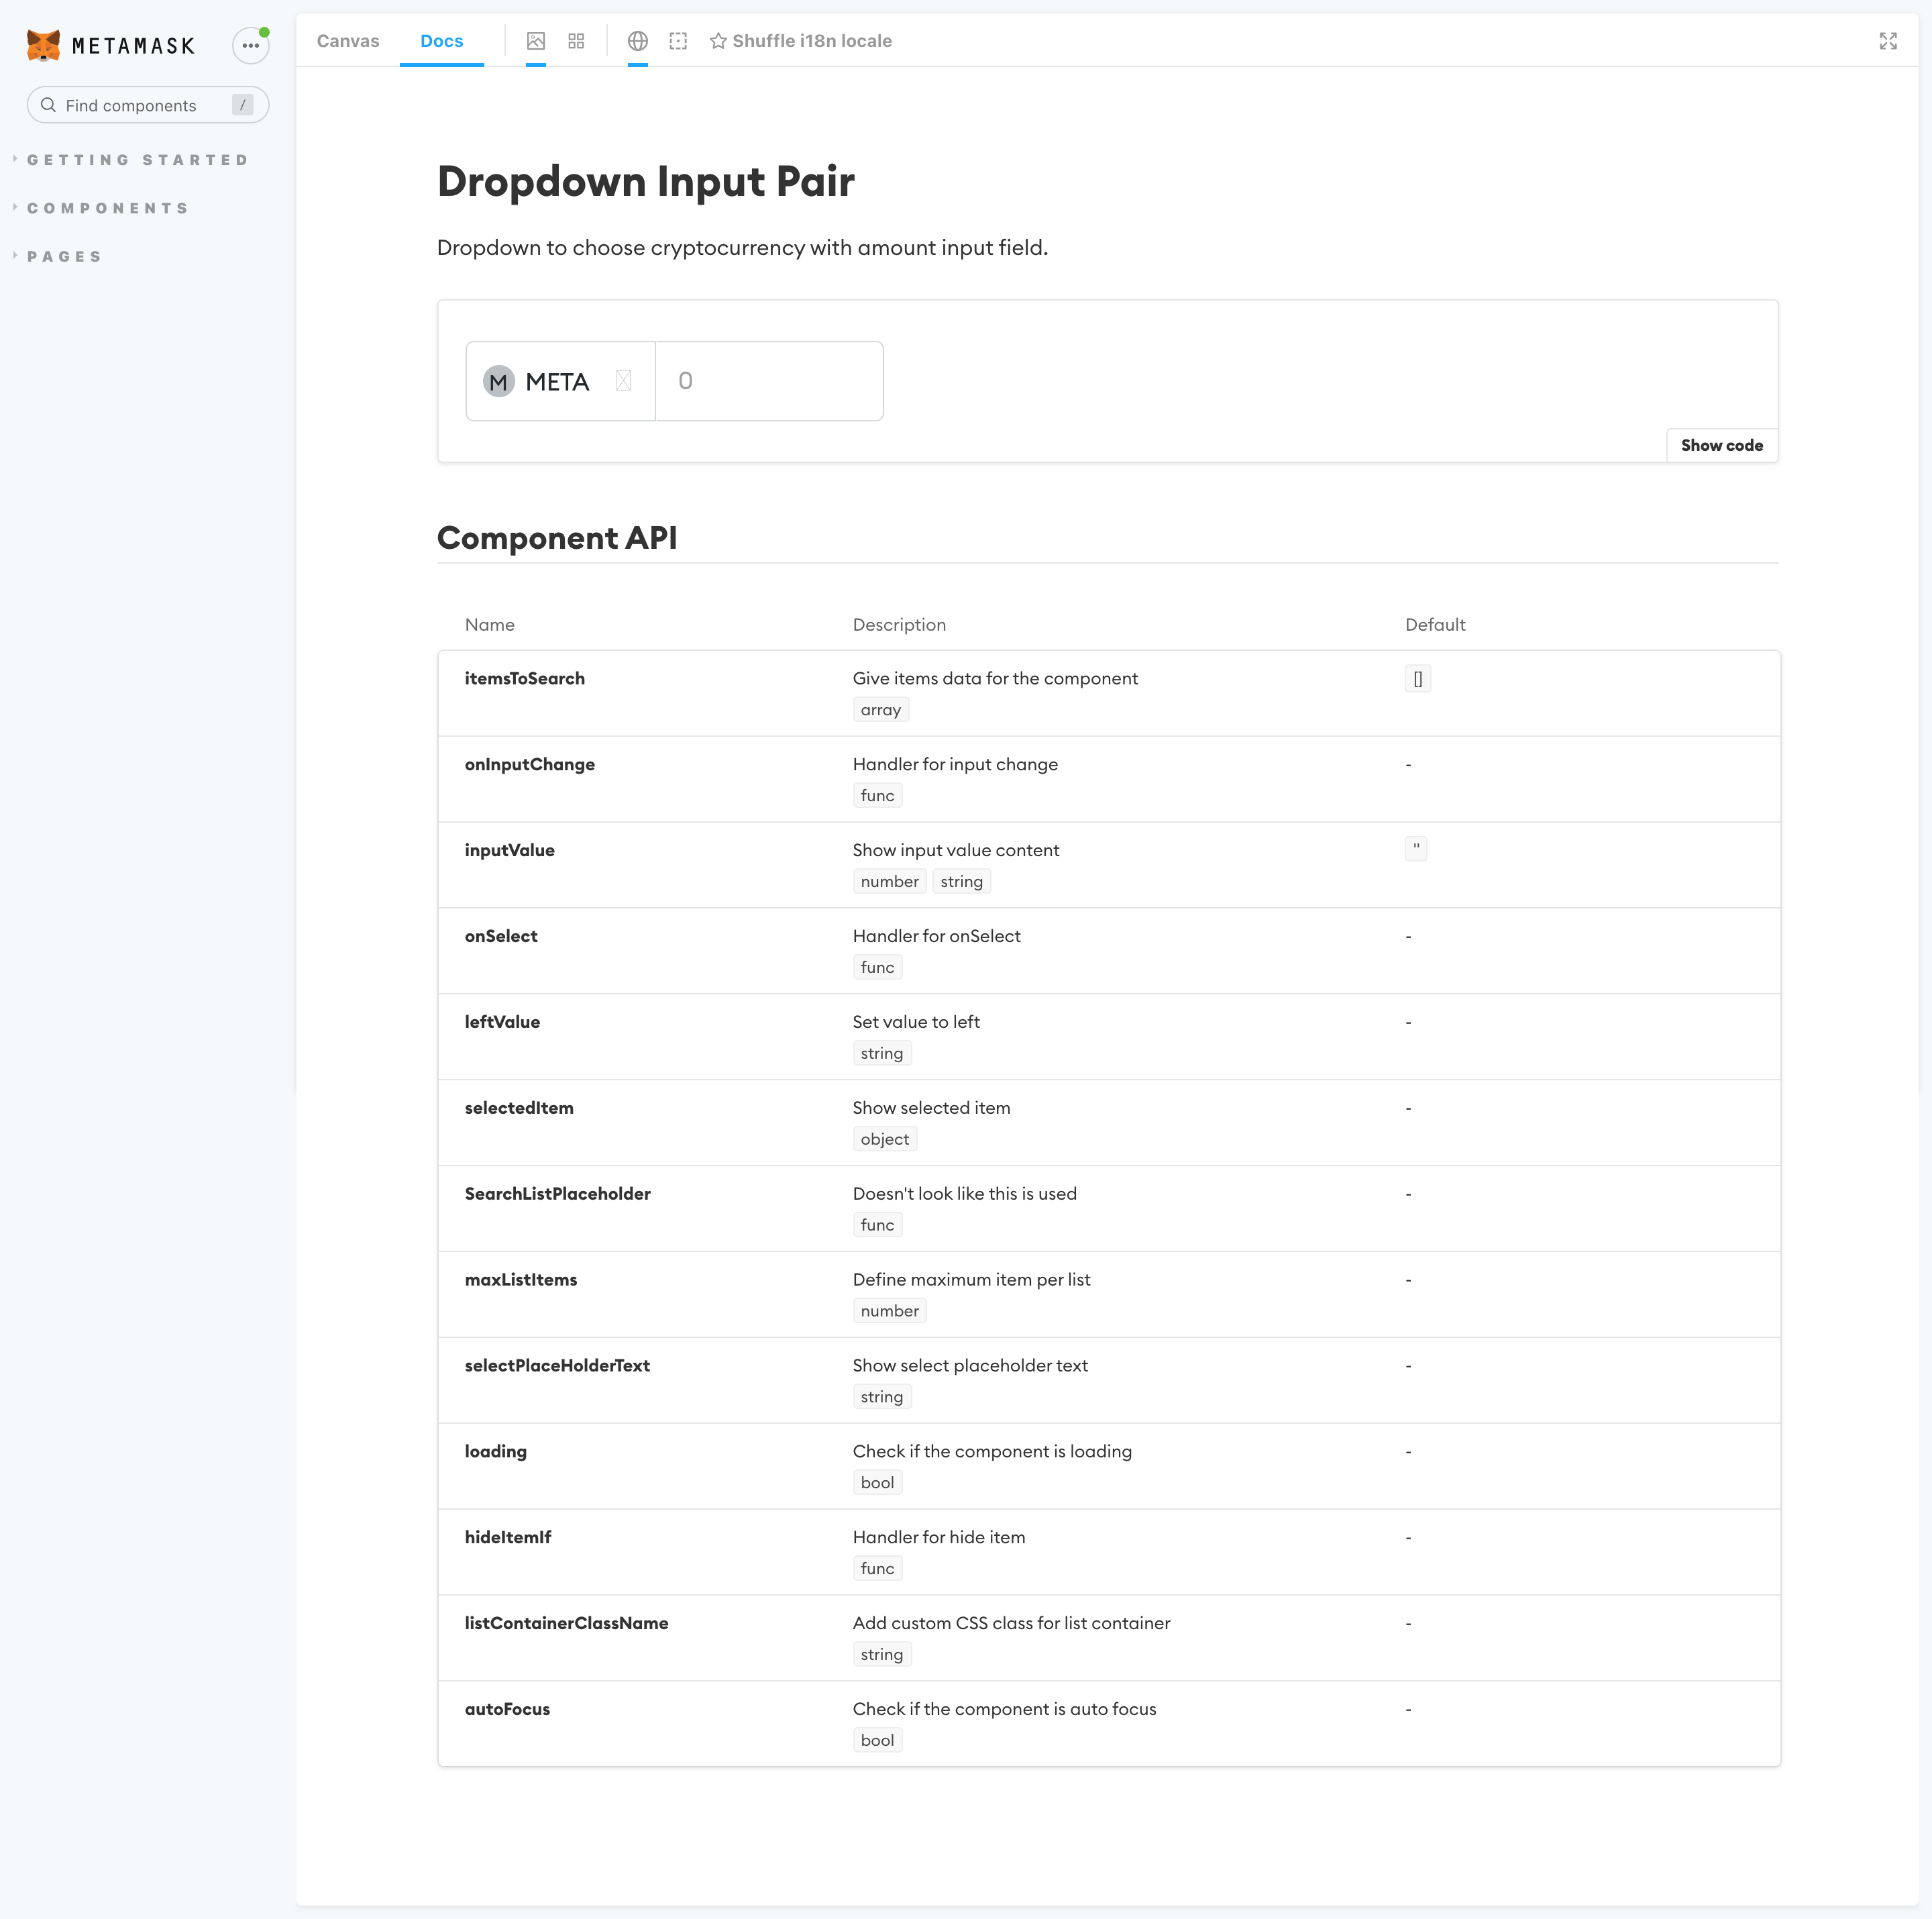Screen dimensions: 1932x1919
Task: Switch to the Canvas tab
Action: point(347,41)
